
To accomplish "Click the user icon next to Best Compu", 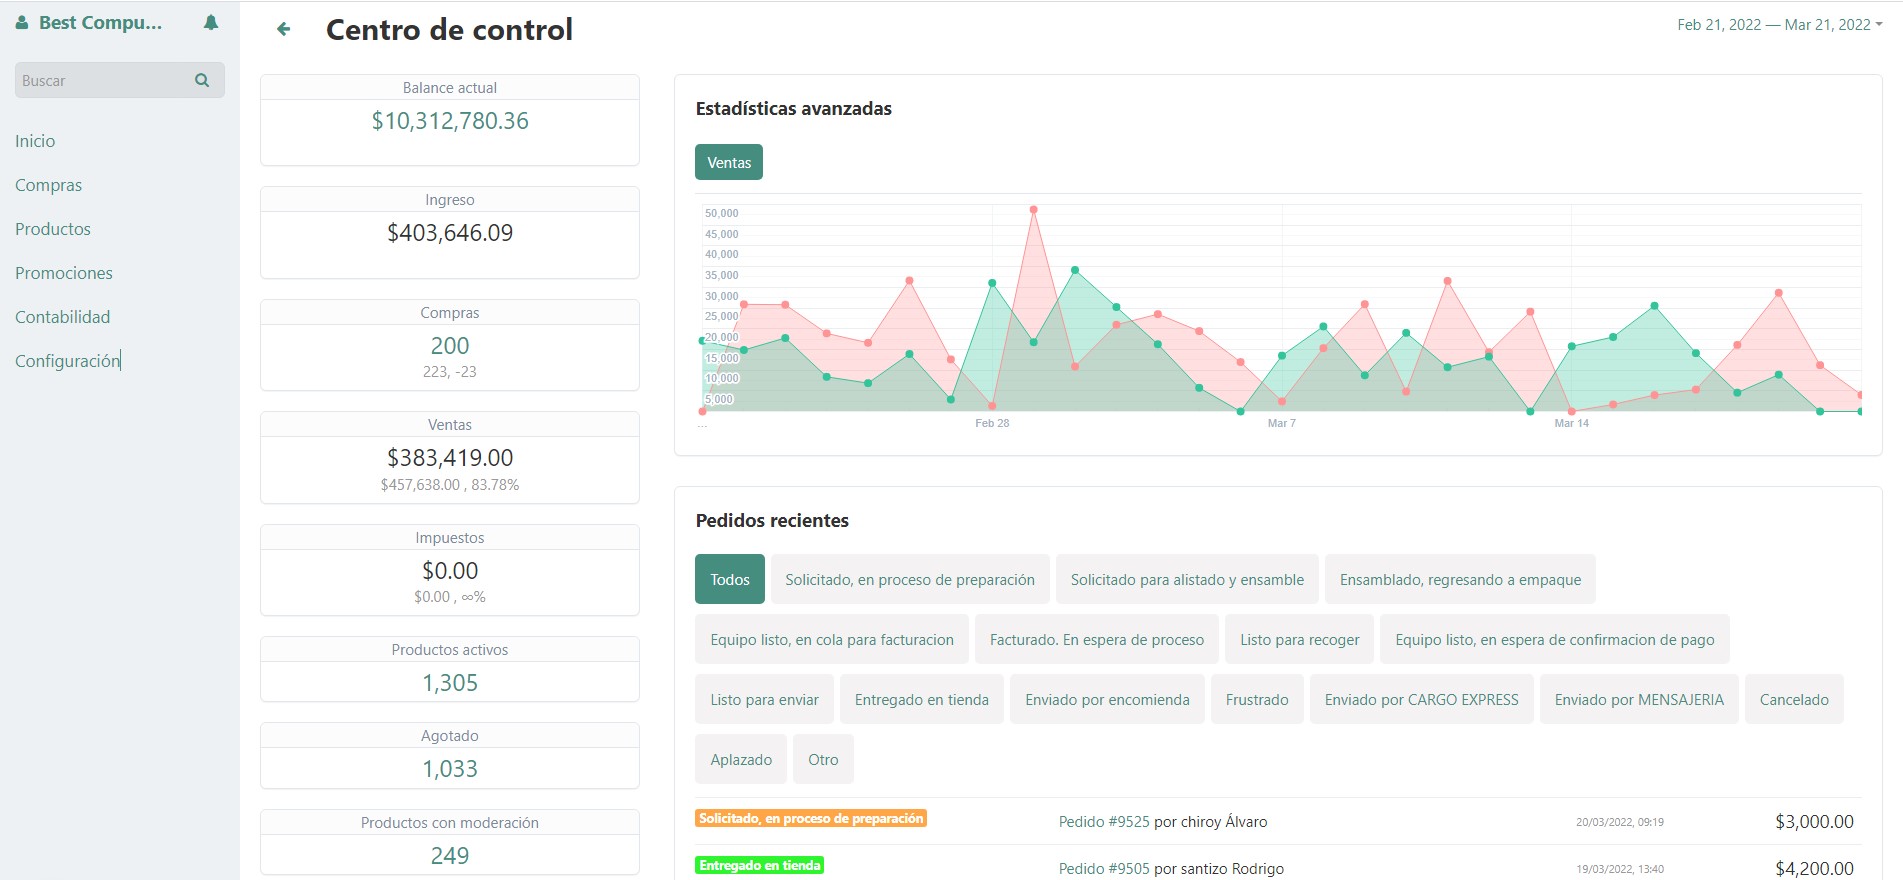I will coord(22,23).
